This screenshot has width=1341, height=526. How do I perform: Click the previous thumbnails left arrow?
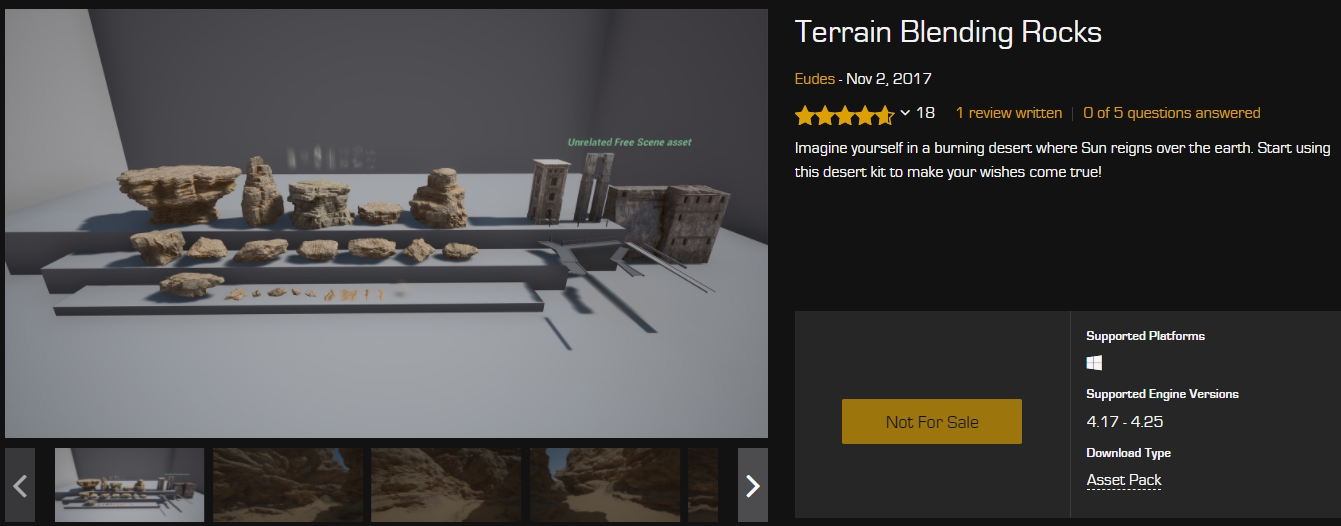coord(20,486)
